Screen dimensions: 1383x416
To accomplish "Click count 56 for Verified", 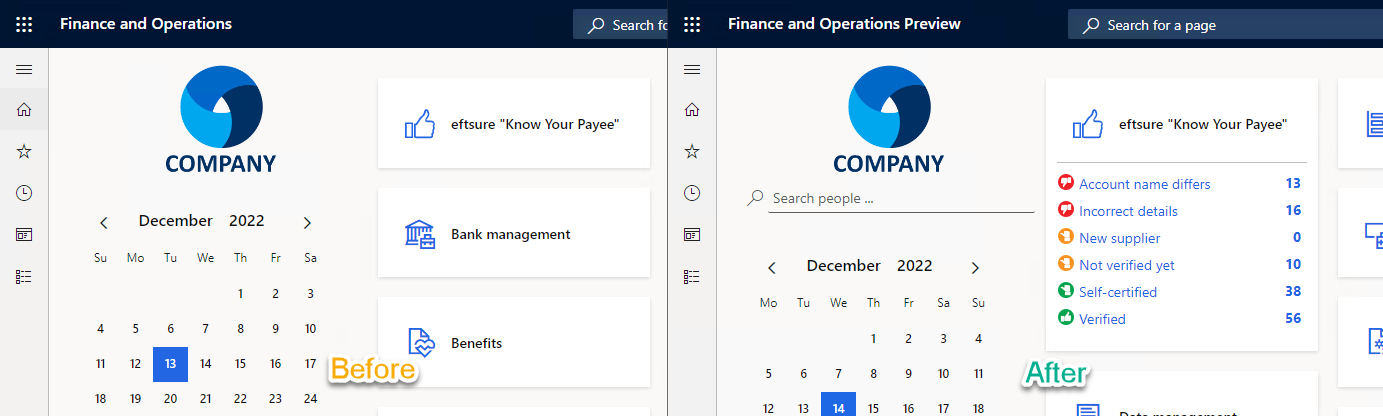I will [1293, 318].
